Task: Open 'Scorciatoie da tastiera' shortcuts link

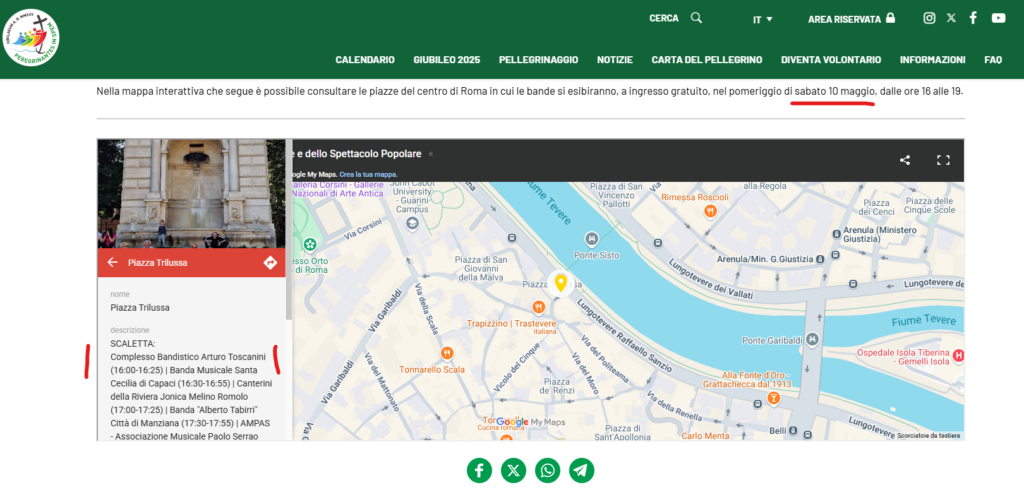Action: pos(928,435)
